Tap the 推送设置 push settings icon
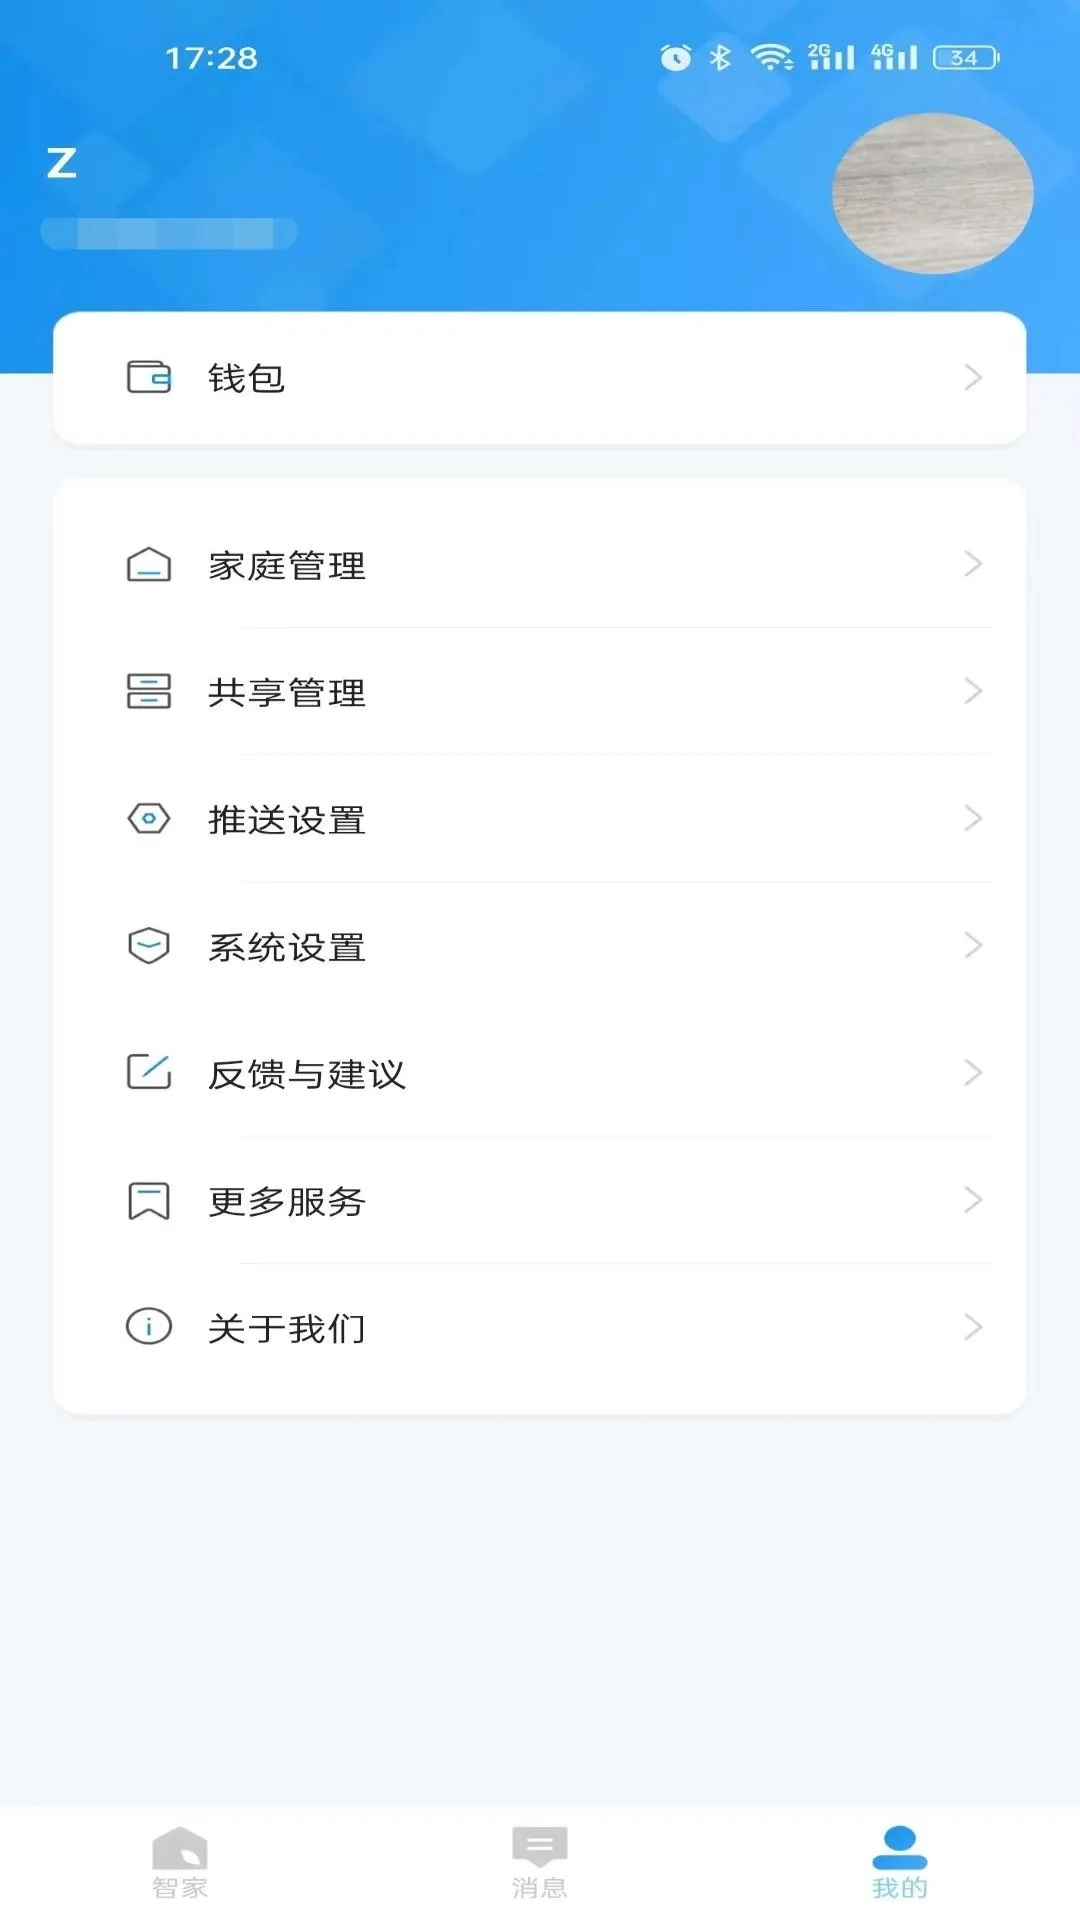The width and height of the screenshot is (1080, 1920). click(148, 819)
